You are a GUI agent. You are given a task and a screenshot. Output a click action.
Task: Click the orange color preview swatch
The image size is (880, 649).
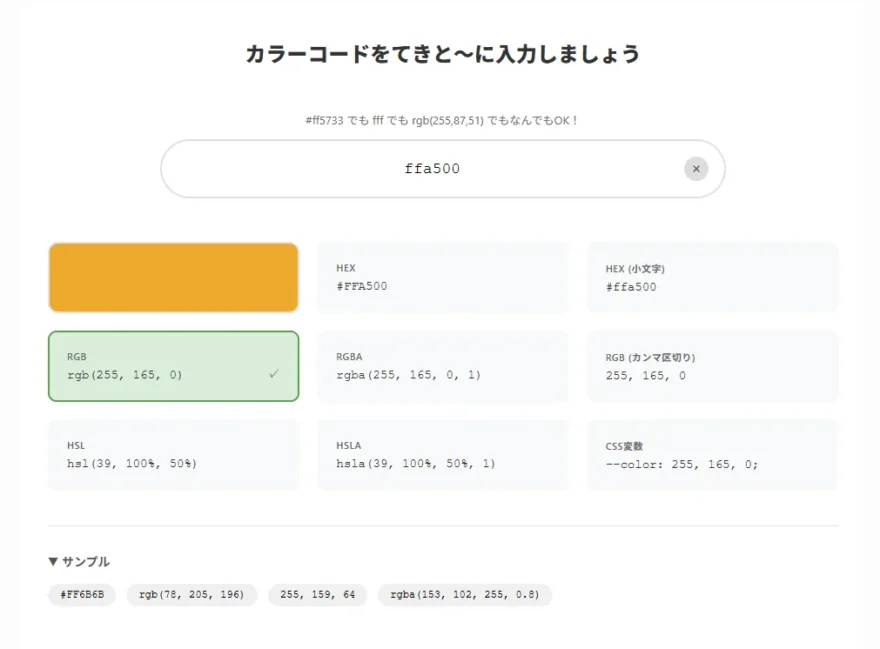coord(173,277)
